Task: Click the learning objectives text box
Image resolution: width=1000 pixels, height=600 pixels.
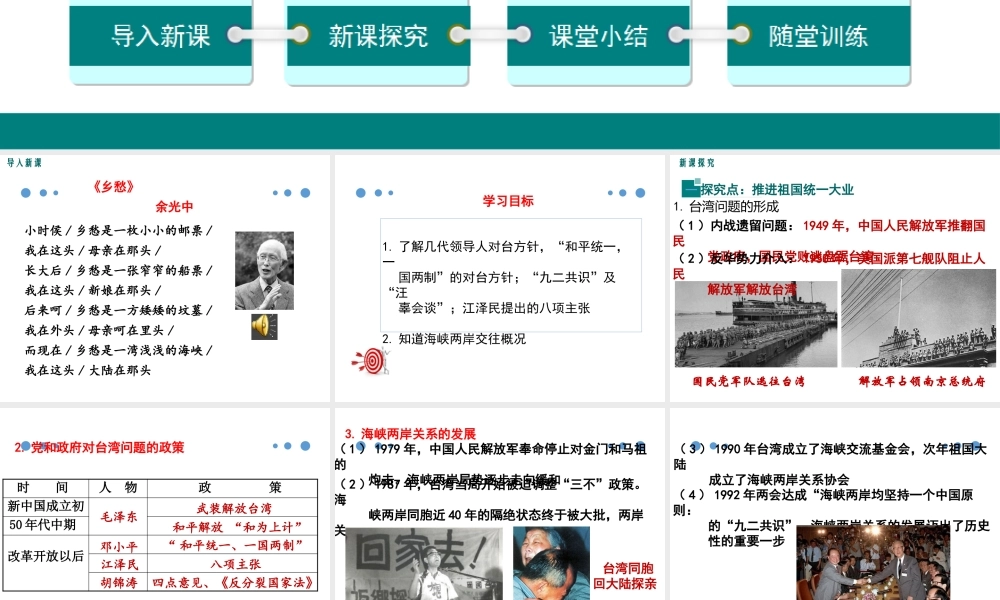Action: [510, 274]
